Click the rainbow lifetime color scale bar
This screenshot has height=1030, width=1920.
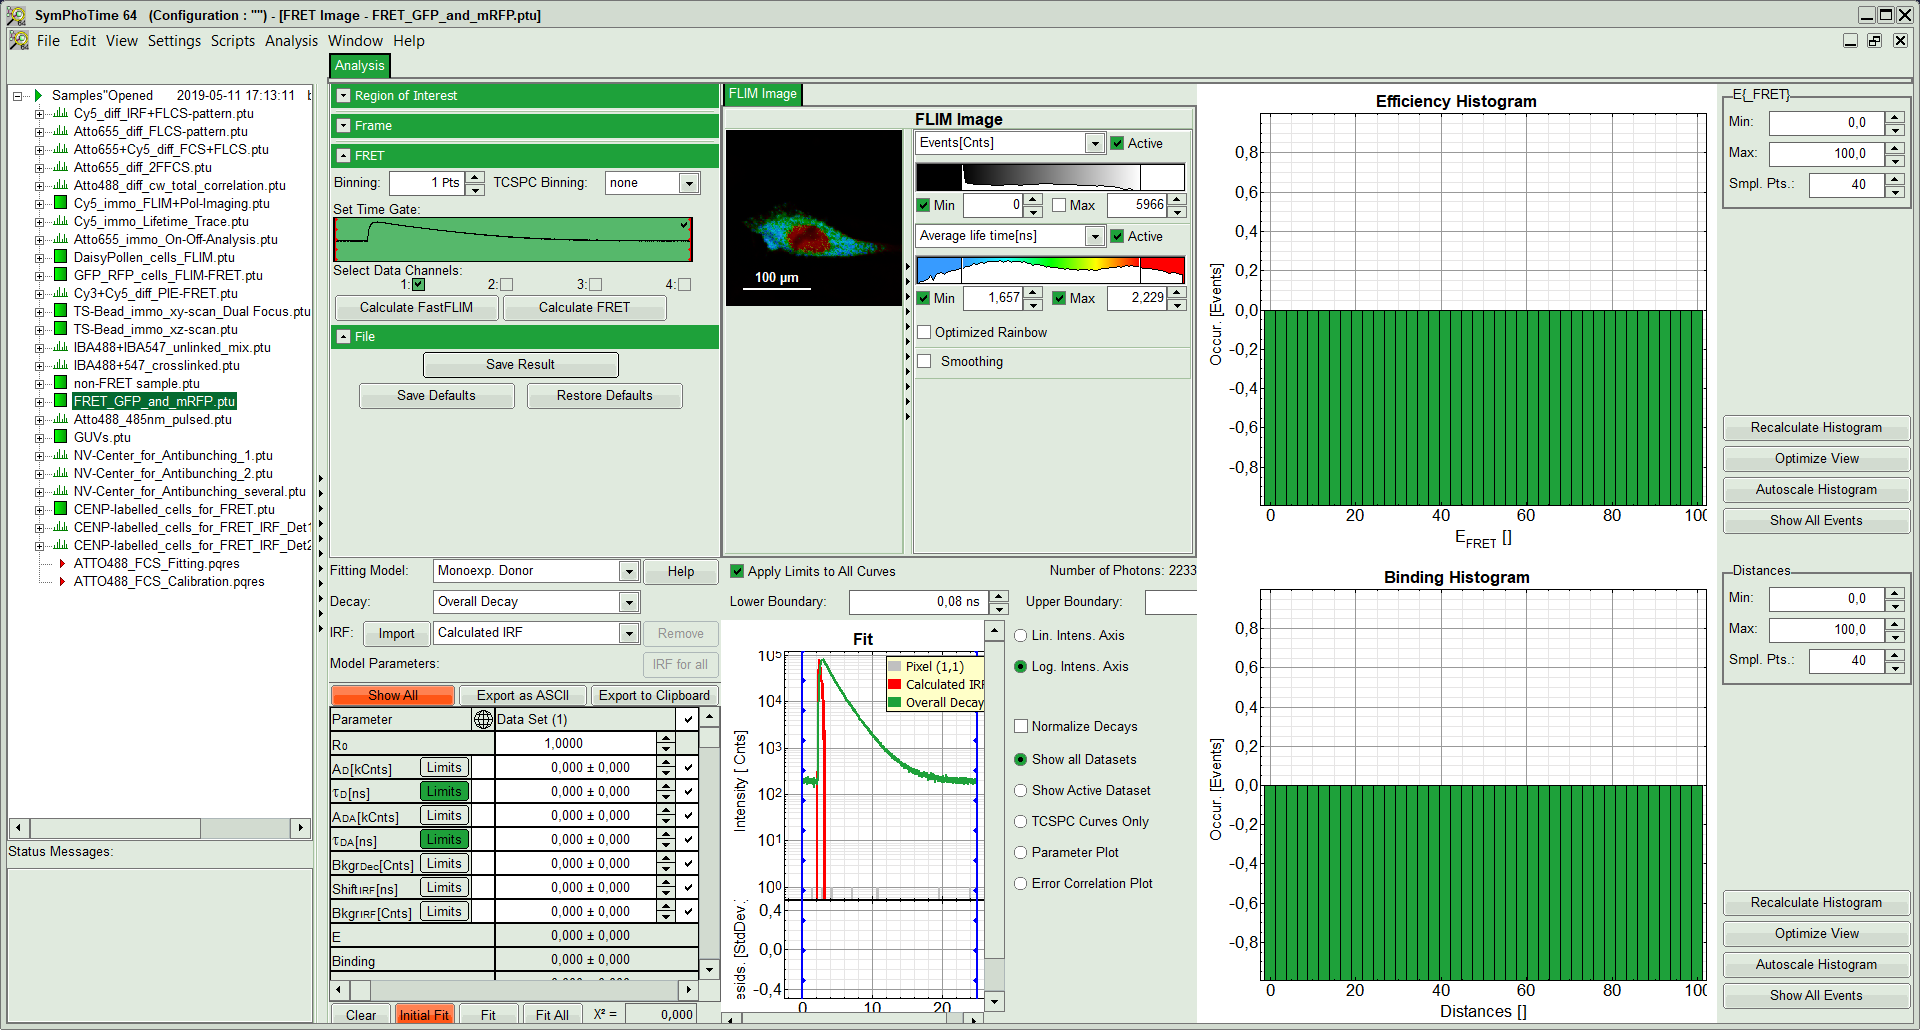[x=1050, y=270]
